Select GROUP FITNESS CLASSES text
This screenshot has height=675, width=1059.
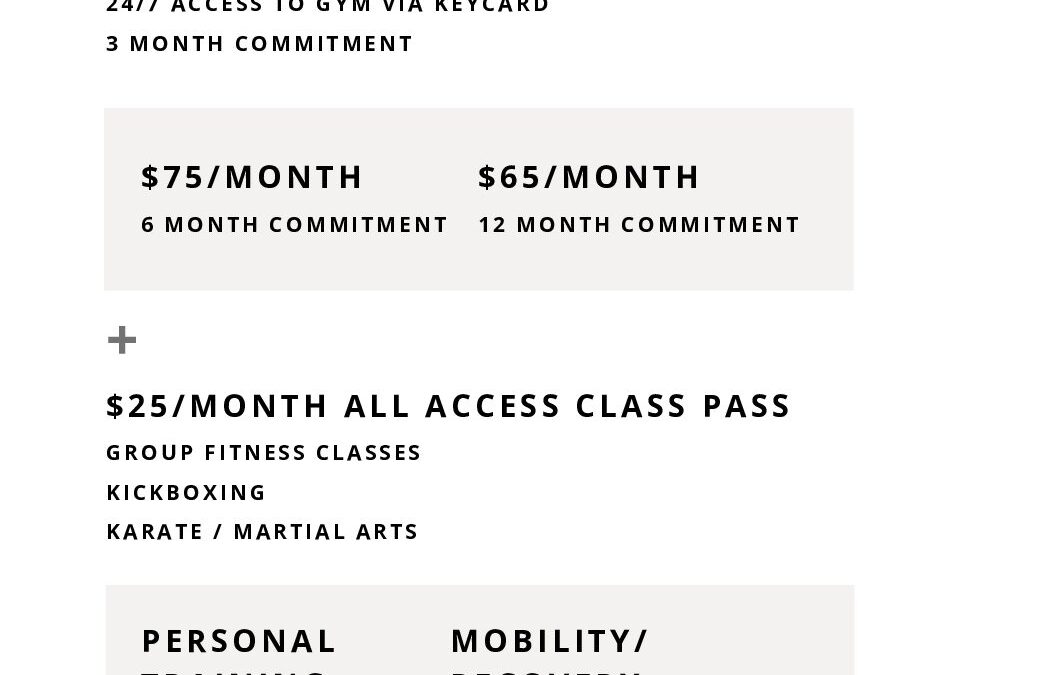tap(263, 452)
